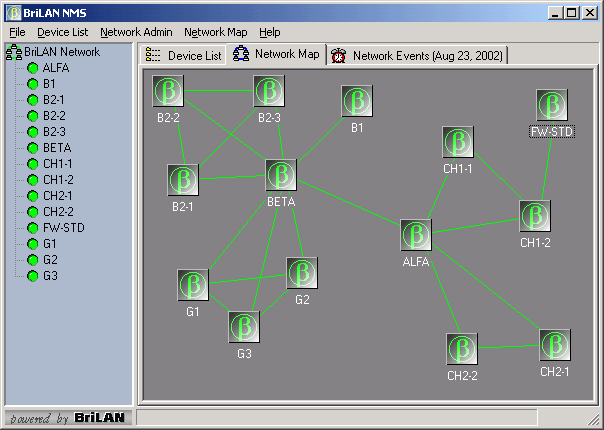The height and width of the screenshot is (430, 604).
Task: Select G2 in the device tree
Action: (50, 260)
